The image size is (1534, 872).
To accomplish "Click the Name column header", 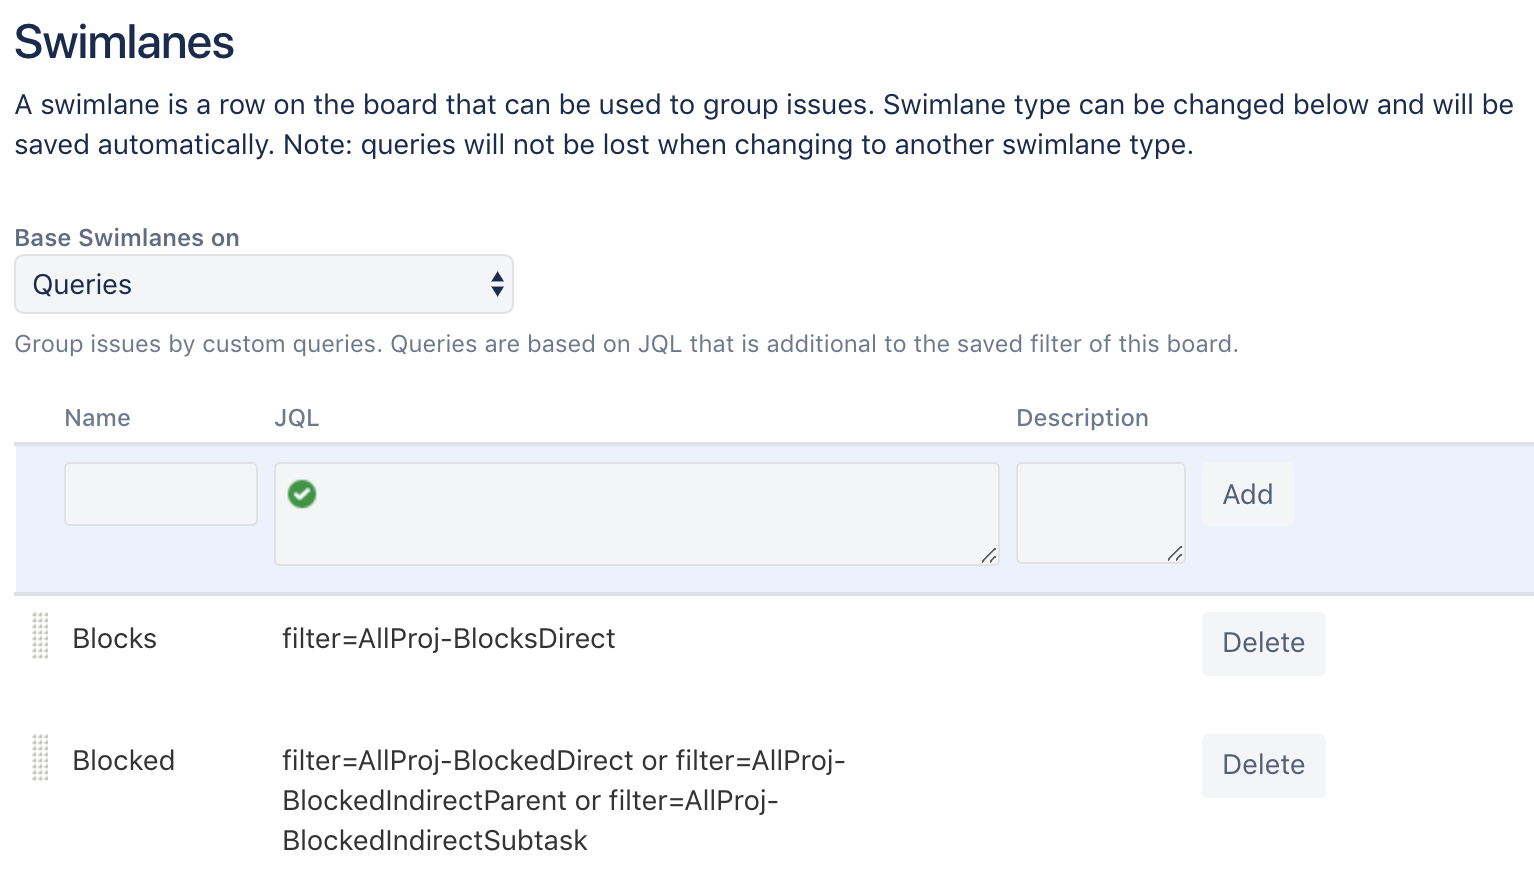I will 97,418.
